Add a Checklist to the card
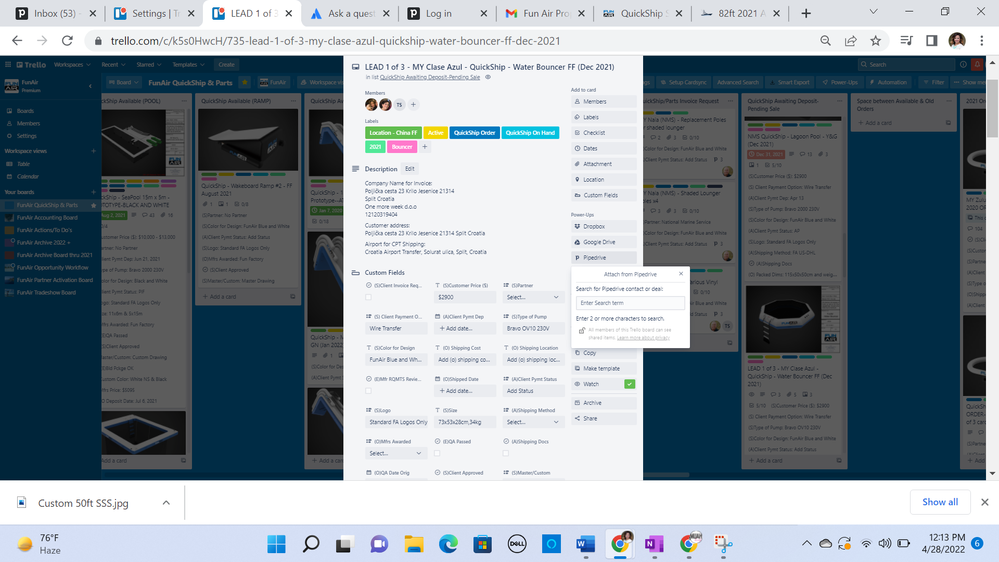 tap(603, 133)
